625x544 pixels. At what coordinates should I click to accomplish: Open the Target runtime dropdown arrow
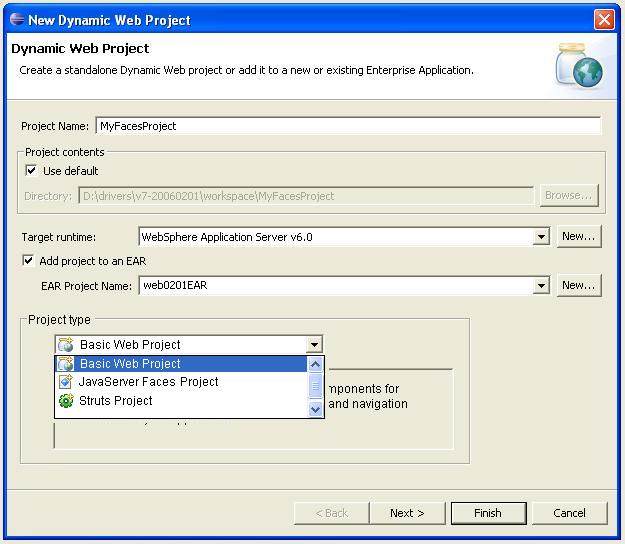click(541, 237)
